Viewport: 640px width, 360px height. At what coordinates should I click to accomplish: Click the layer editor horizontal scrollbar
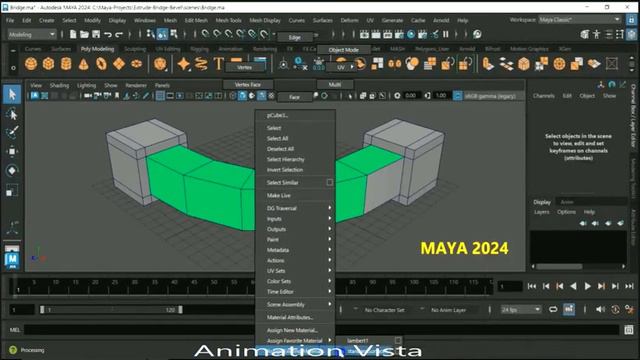[x=559, y=267]
